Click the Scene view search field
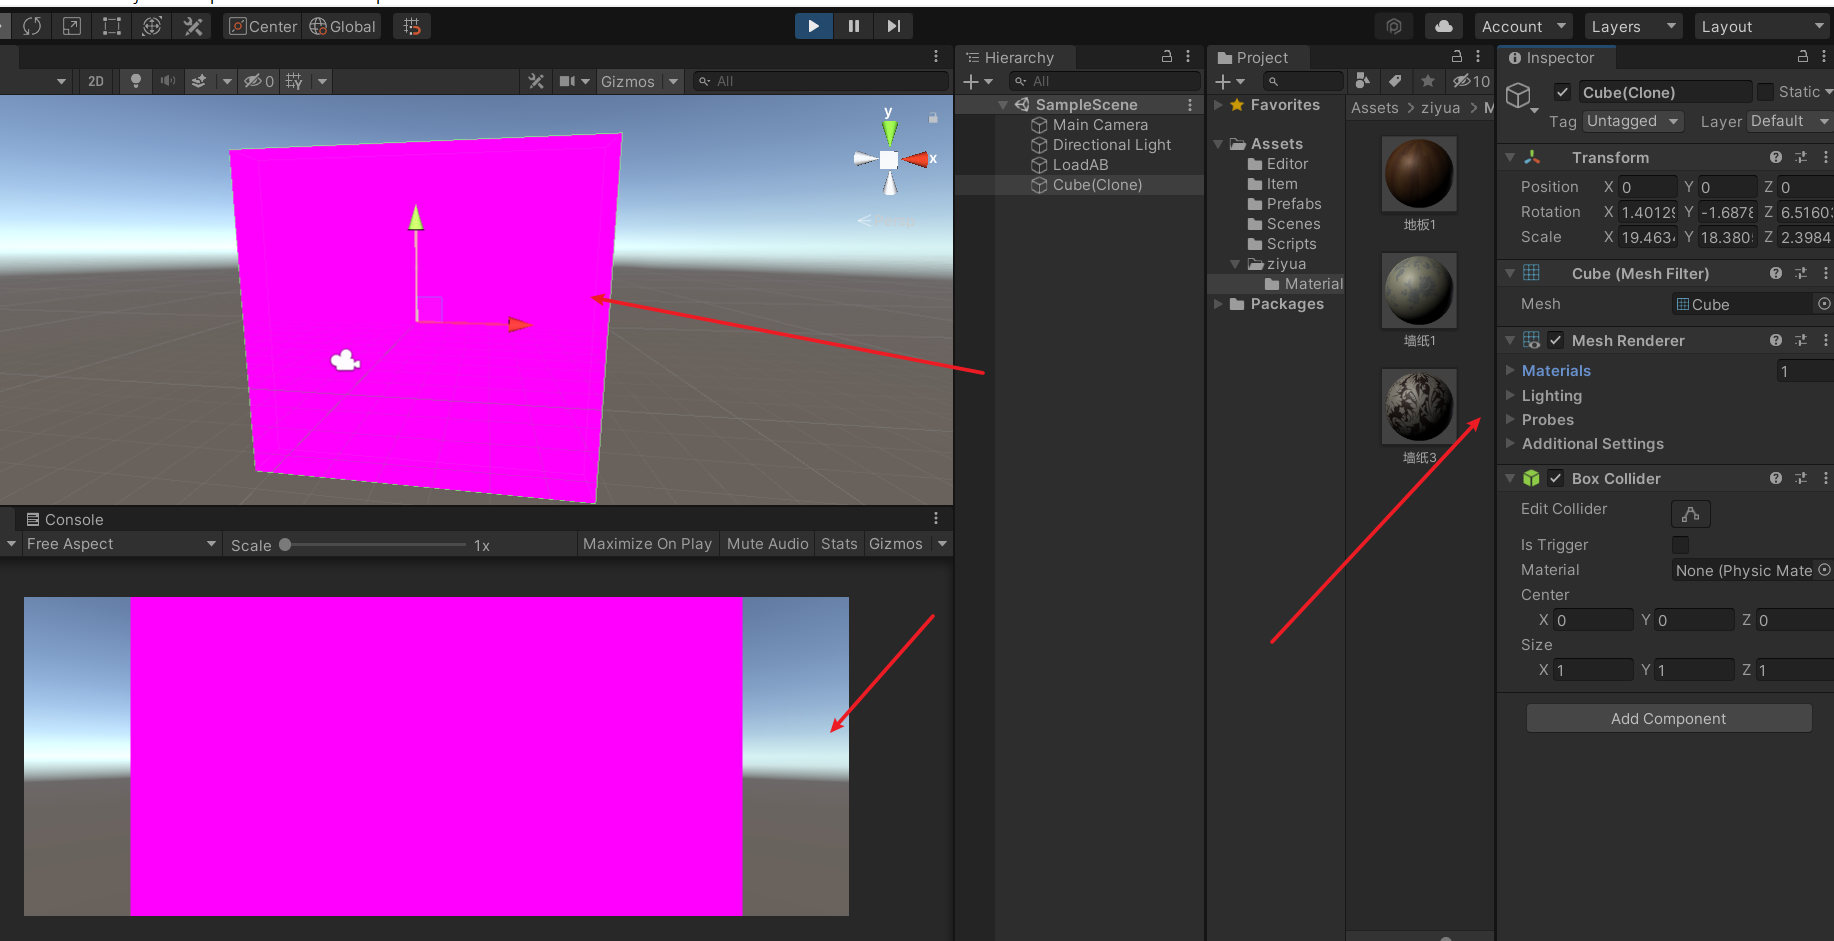Screen dimensions: 1834x941 point(820,81)
